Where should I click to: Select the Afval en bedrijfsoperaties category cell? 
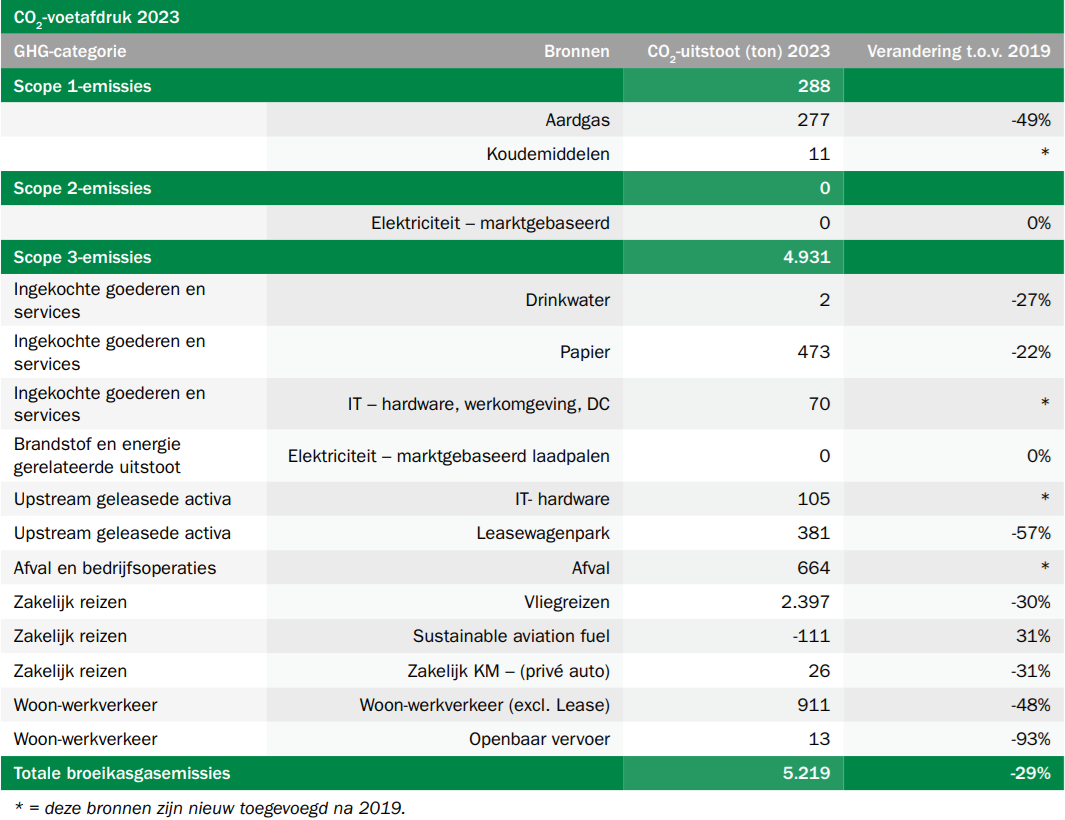click(x=115, y=568)
